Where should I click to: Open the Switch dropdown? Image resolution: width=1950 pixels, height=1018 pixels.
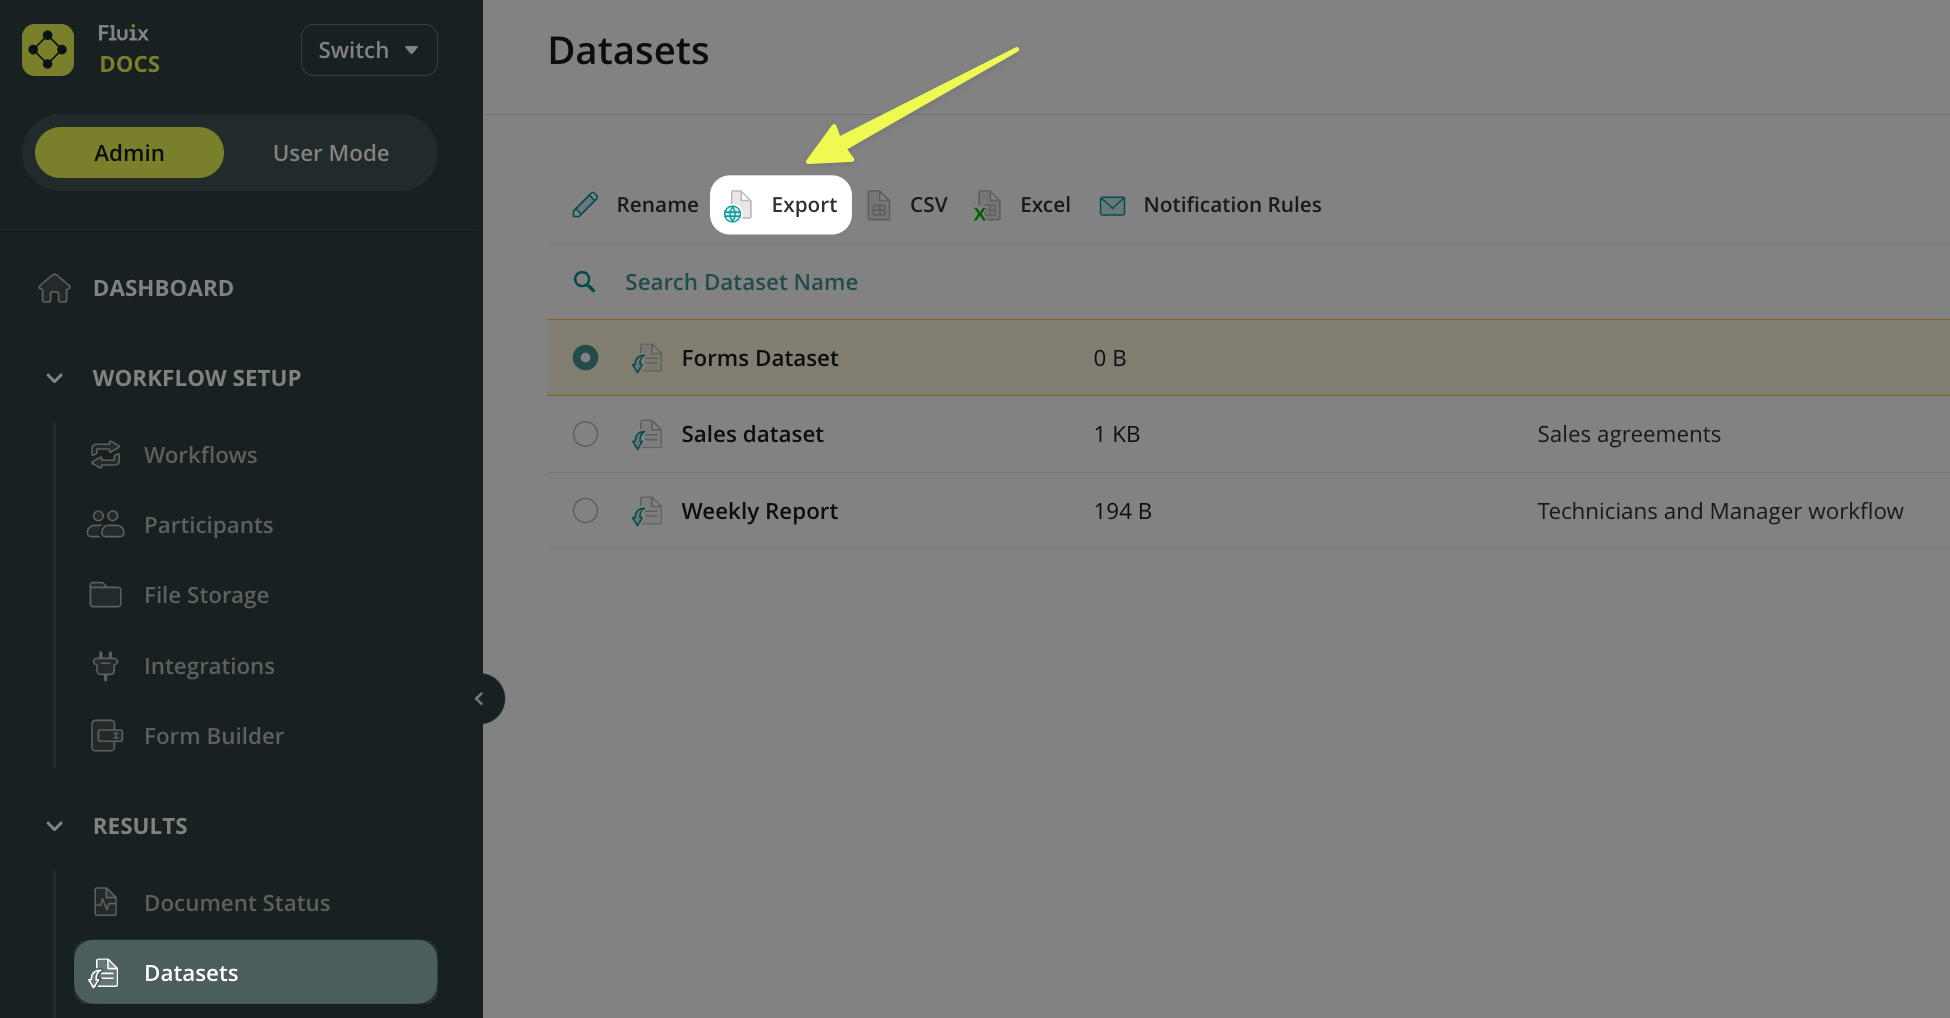tap(369, 50)
